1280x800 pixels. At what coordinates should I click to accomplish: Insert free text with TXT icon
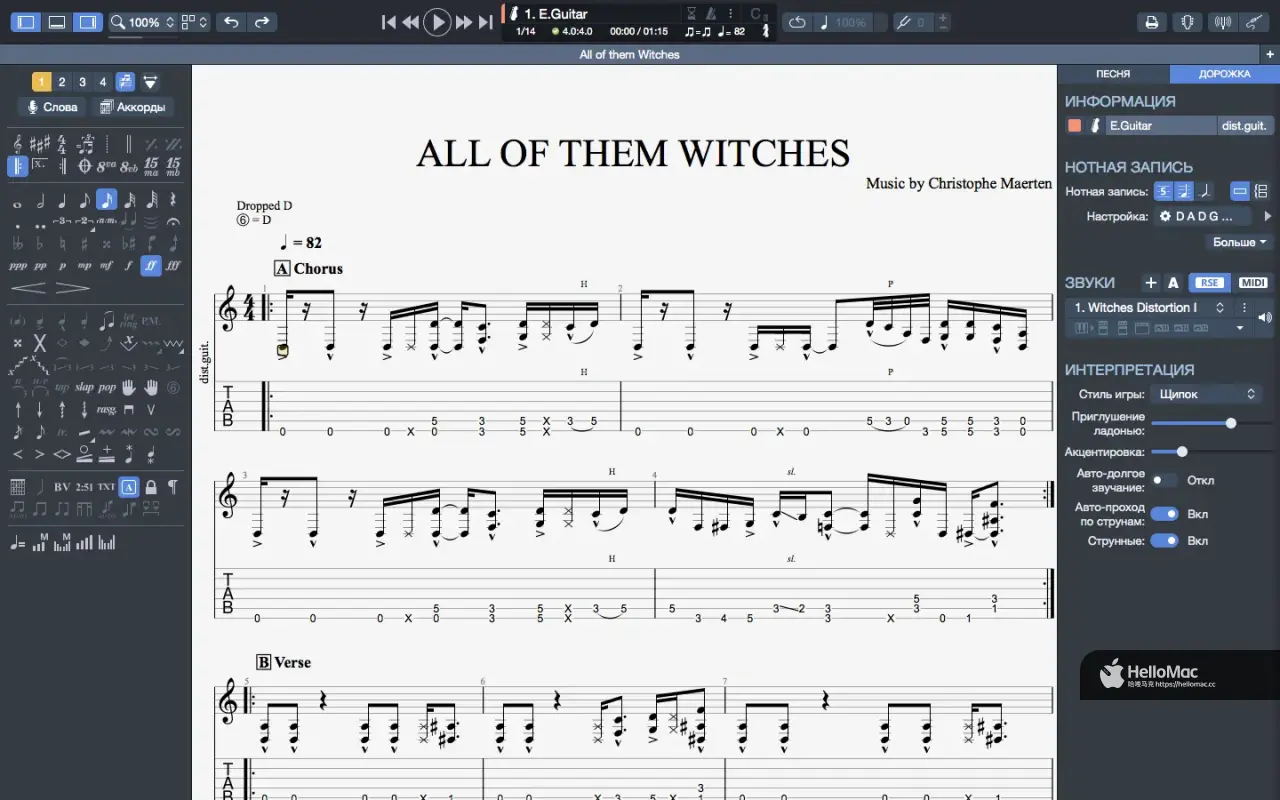coord(106,487)
